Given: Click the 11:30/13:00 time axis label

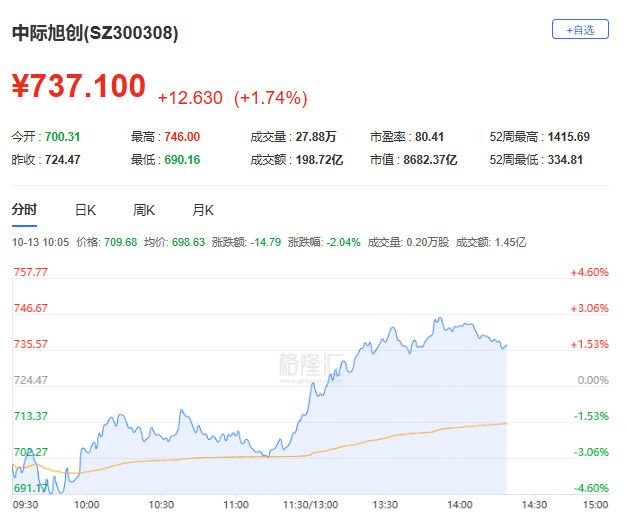Looking at the screenshot, I should [x=311, y=504].
